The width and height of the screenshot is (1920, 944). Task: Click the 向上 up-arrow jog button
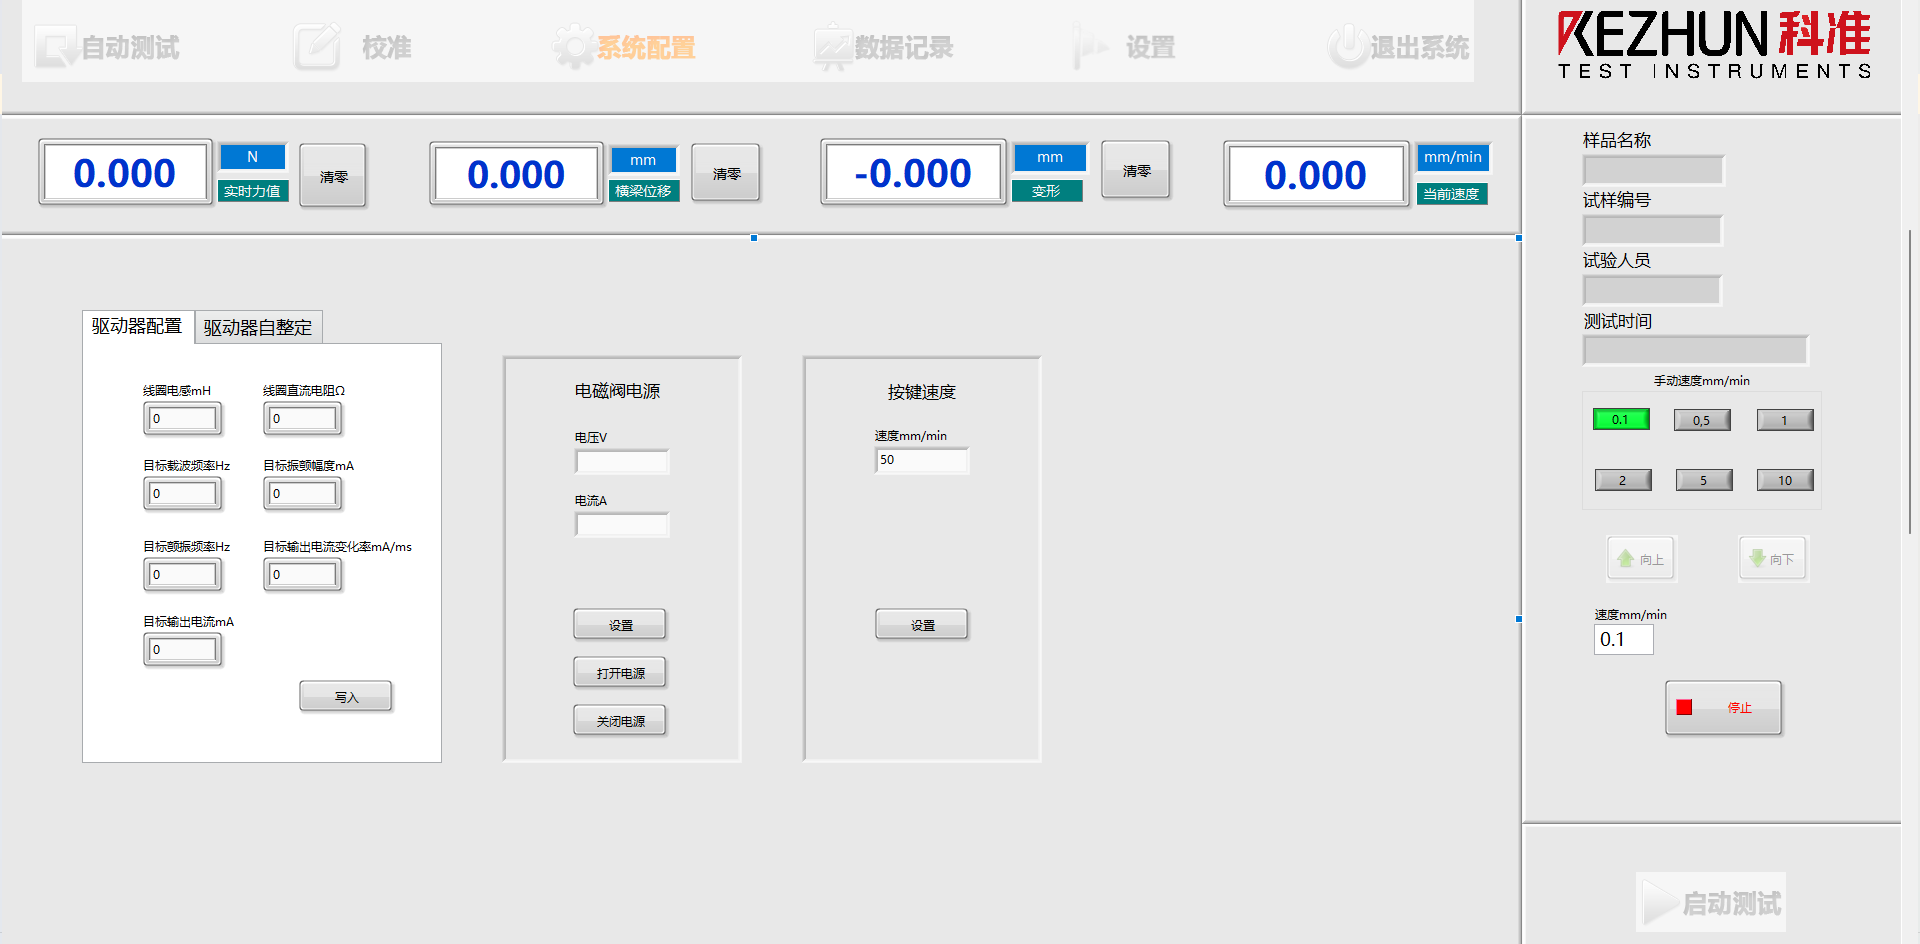1641,559
